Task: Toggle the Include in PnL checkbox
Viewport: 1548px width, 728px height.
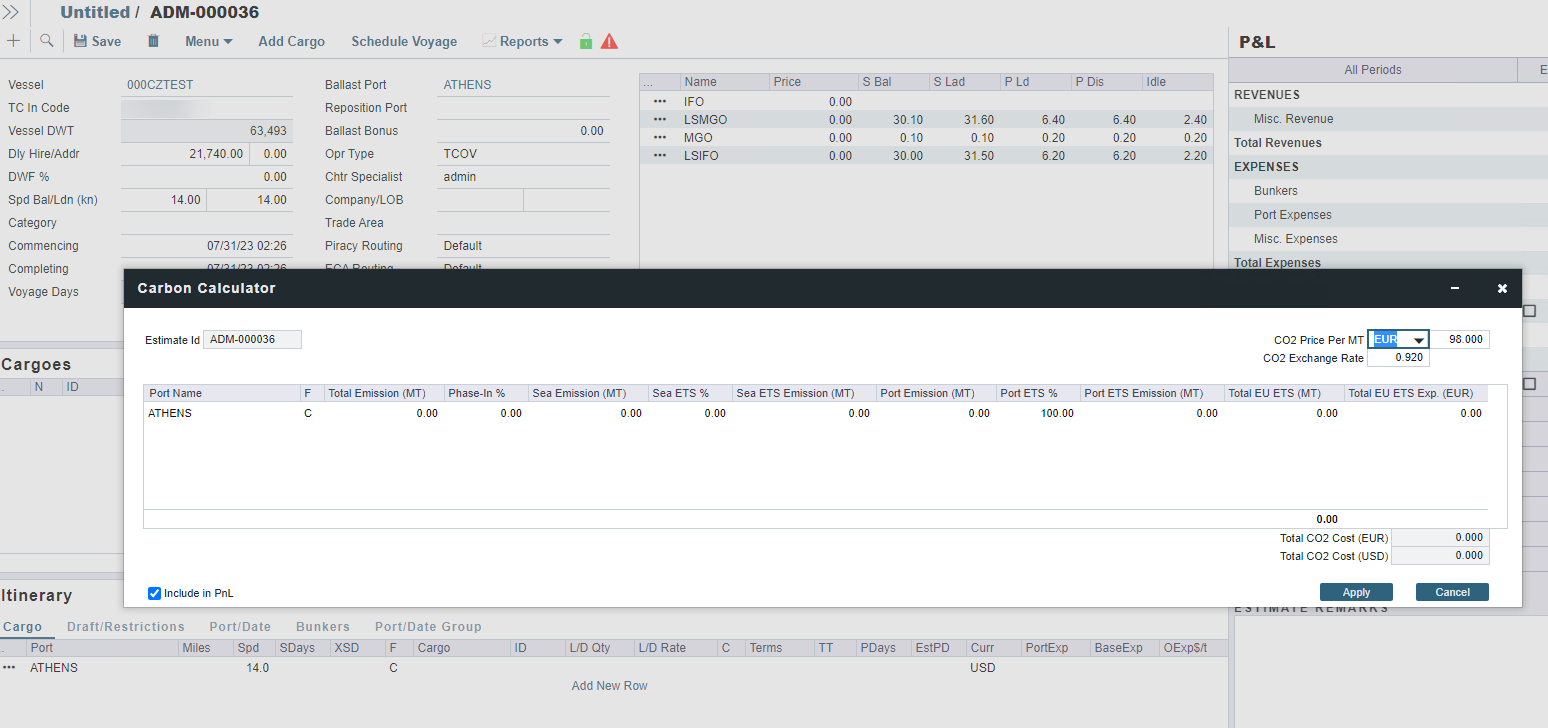Action: [154, 593]
